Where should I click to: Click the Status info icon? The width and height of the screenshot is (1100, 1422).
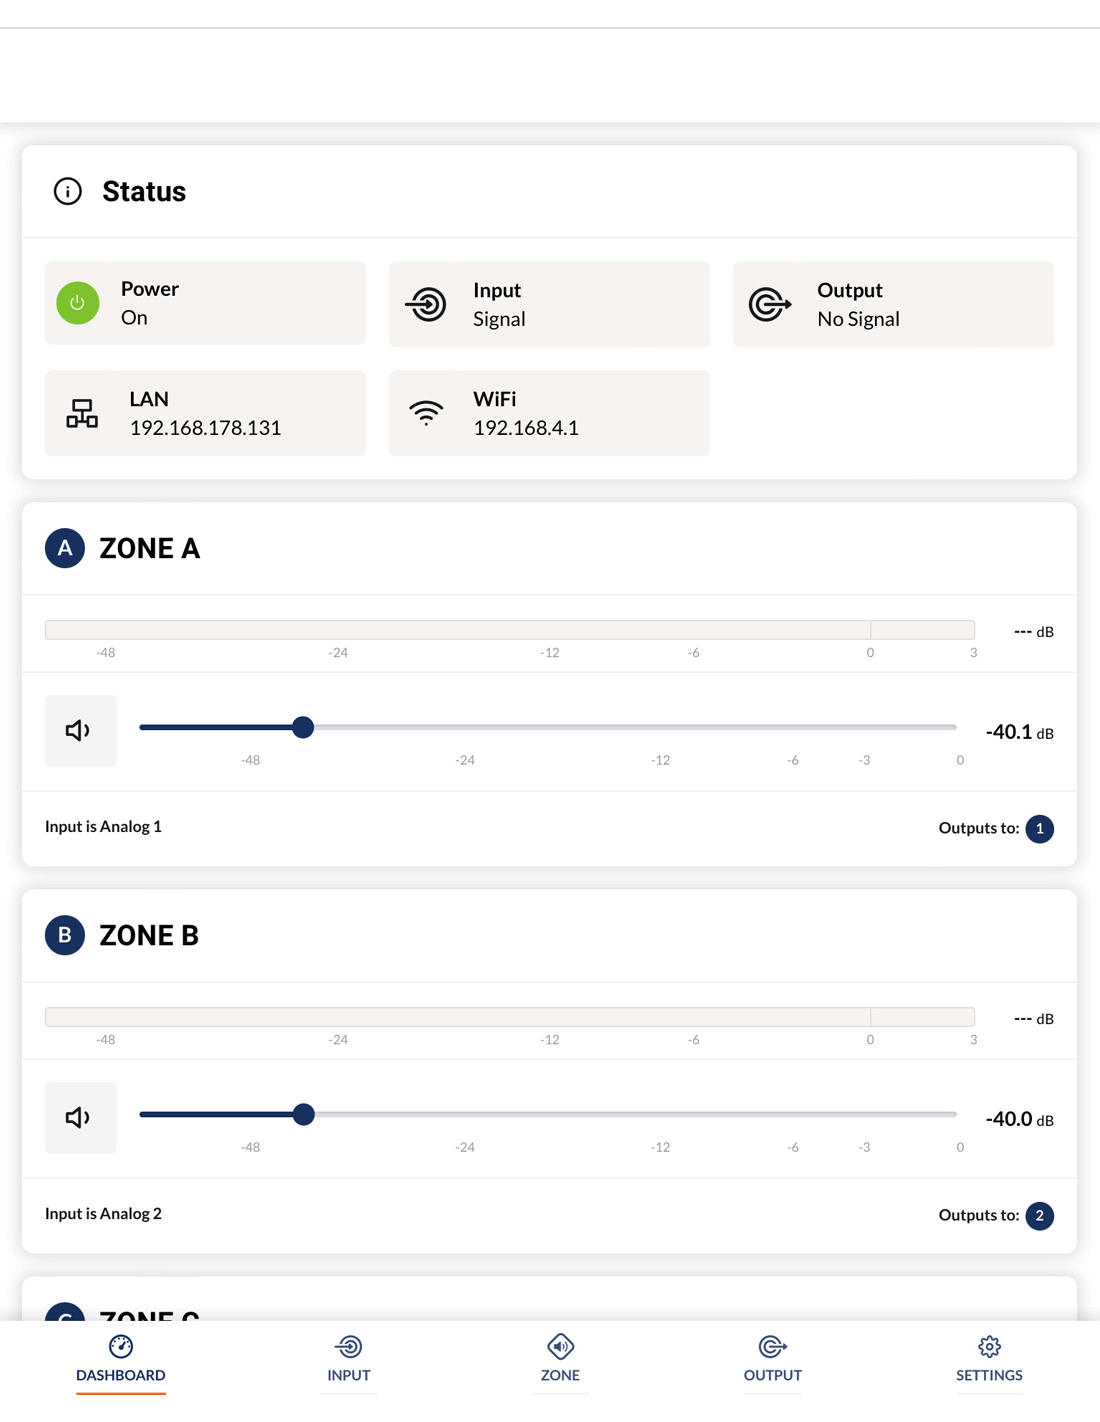pos(68,191)
